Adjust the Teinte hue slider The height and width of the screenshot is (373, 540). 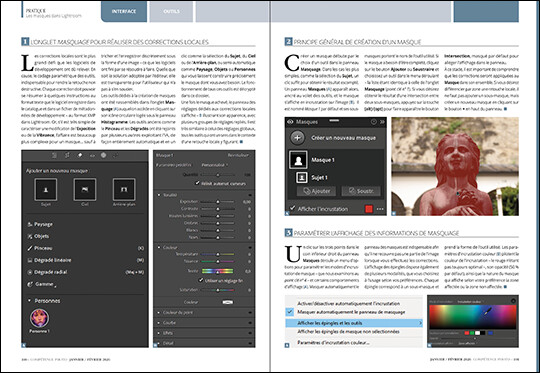[218, 271]
